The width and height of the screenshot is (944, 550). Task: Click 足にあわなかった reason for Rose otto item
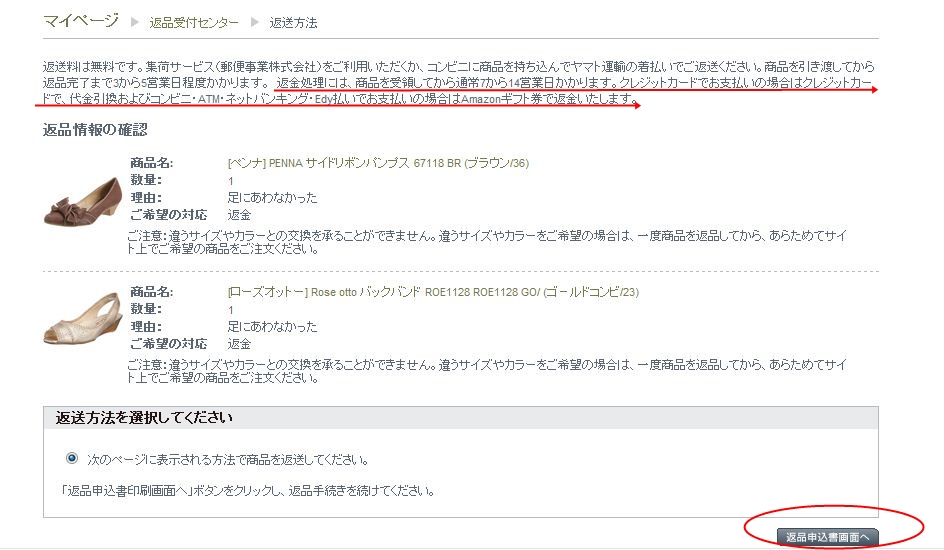point(272,327)
